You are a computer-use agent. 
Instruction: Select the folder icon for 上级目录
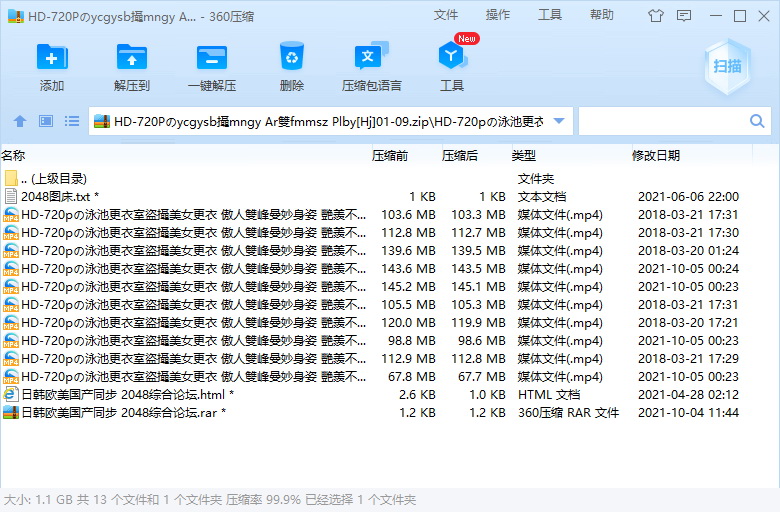pos(11,178)
